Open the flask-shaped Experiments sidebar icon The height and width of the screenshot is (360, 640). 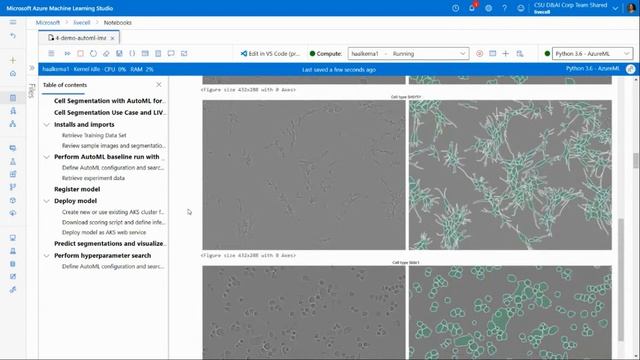(13, 161)
